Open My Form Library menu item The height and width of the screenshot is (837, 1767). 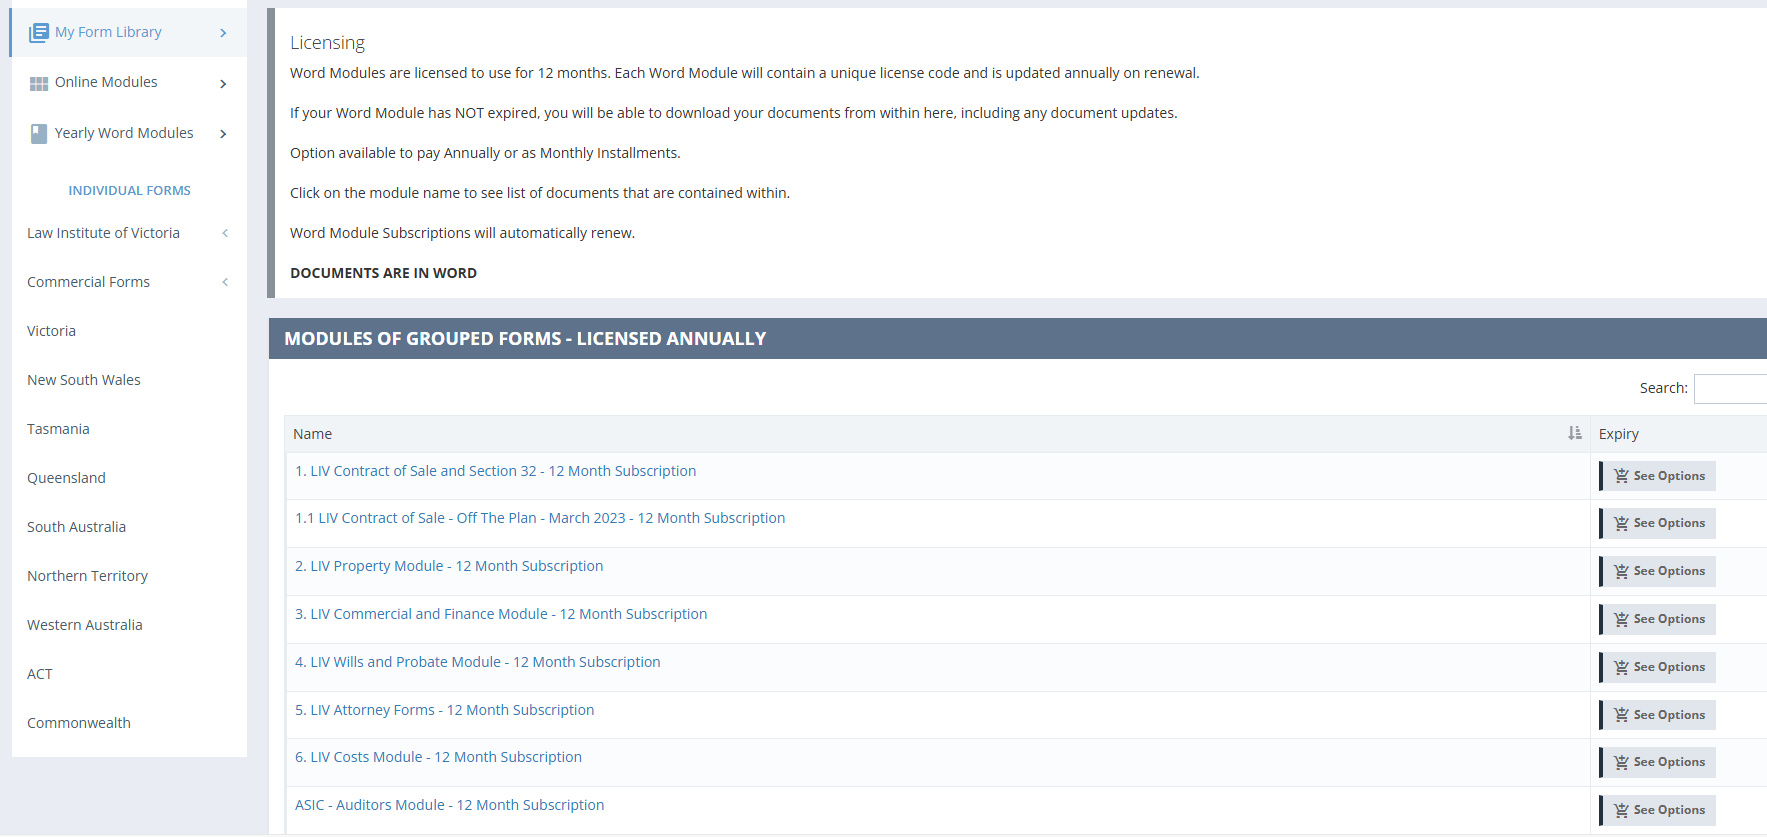129,32
